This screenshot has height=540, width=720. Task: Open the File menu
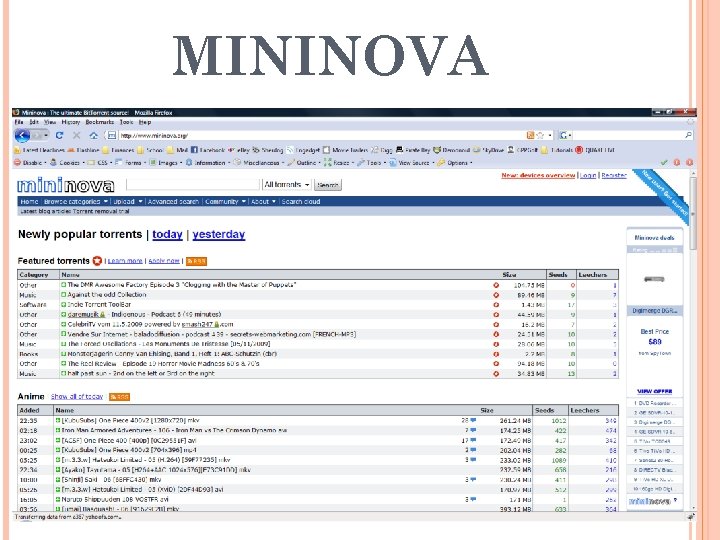19,122
